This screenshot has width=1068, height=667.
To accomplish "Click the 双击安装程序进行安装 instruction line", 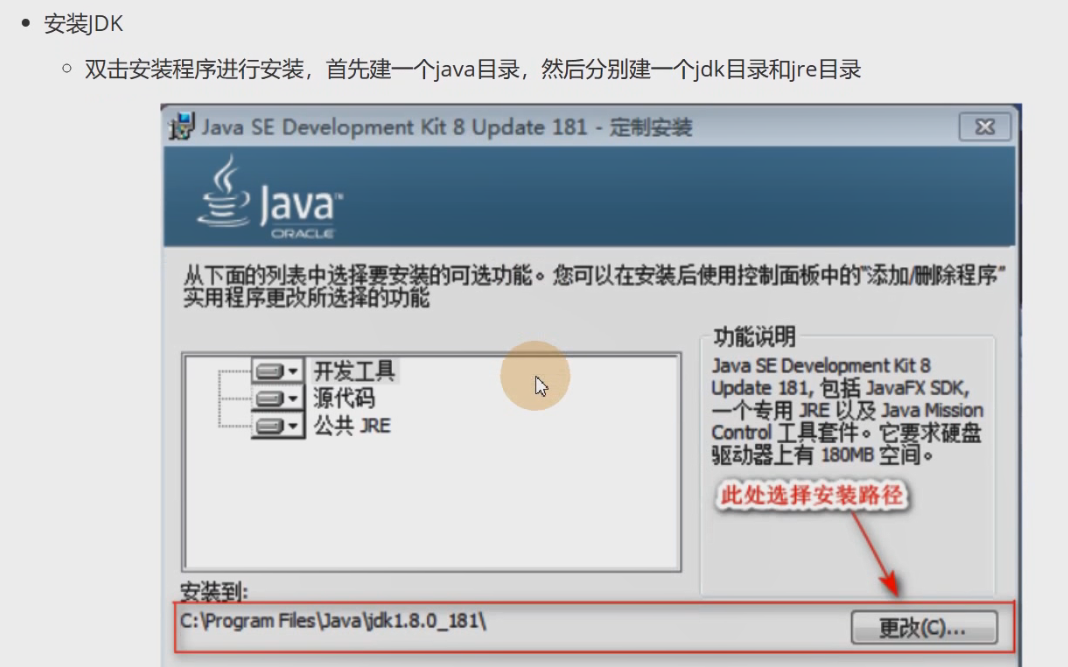I will pyautogui.click(x=473, y=69).
